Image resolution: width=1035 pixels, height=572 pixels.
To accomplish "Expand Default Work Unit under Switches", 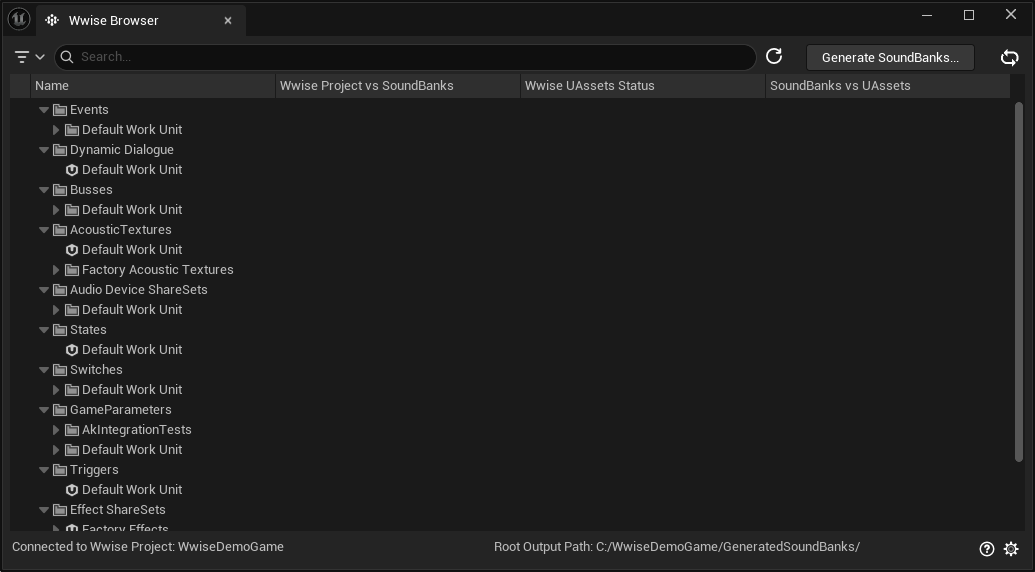I will pos(56,390).
